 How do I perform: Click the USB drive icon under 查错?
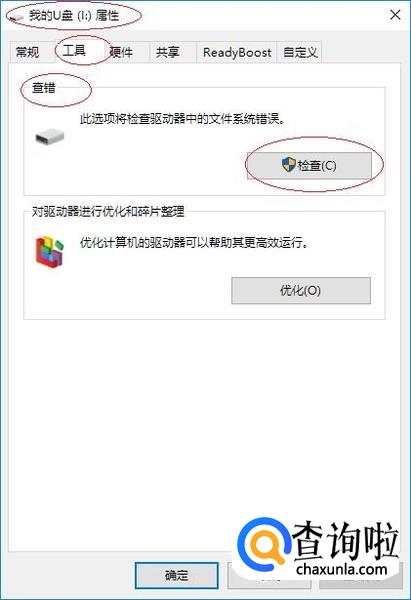50,137
